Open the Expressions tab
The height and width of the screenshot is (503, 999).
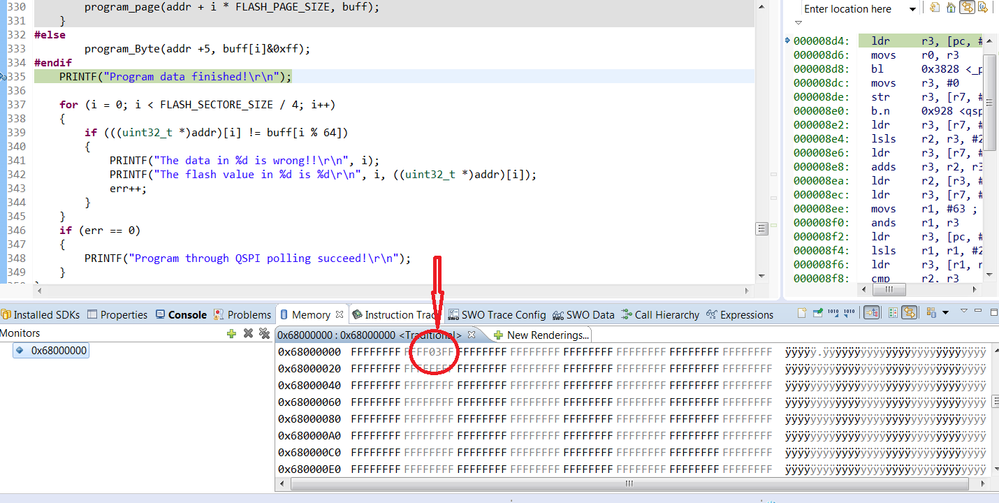(740, 314)
